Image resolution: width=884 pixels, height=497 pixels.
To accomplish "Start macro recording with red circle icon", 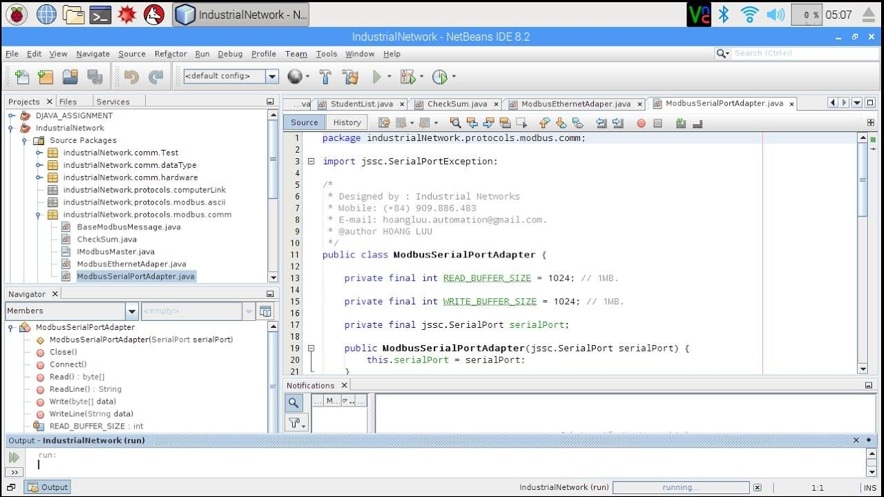I will (641, 123).
